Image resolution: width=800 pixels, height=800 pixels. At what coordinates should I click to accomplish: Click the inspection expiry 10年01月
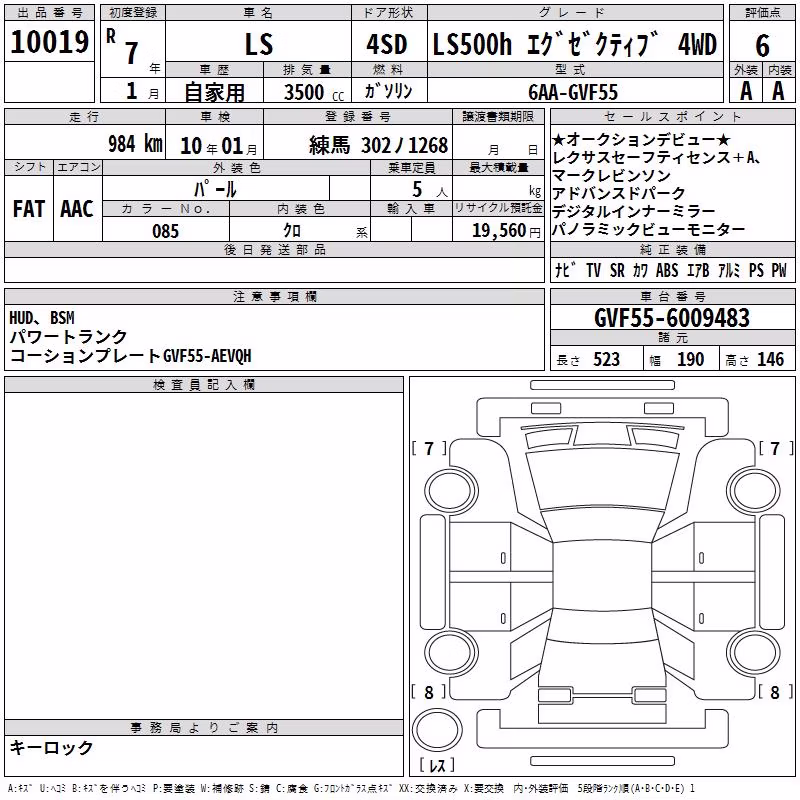coord(218,146)
